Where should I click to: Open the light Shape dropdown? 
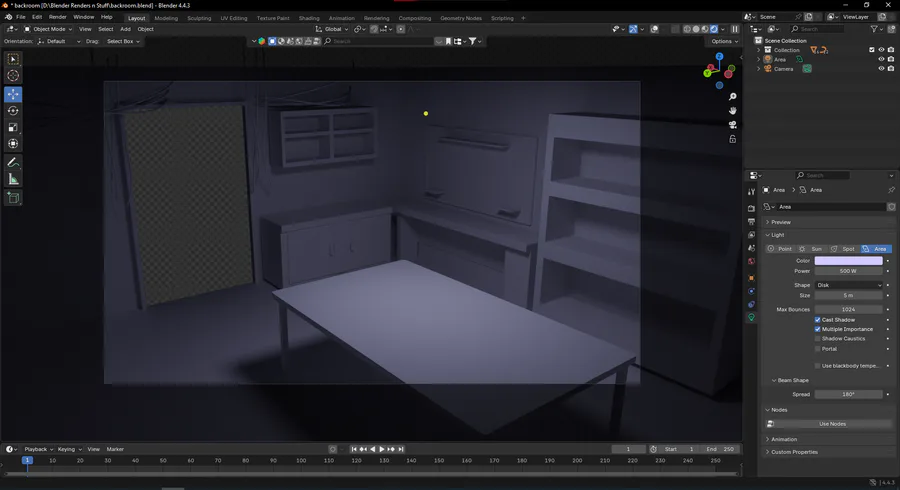pos(848,285)
